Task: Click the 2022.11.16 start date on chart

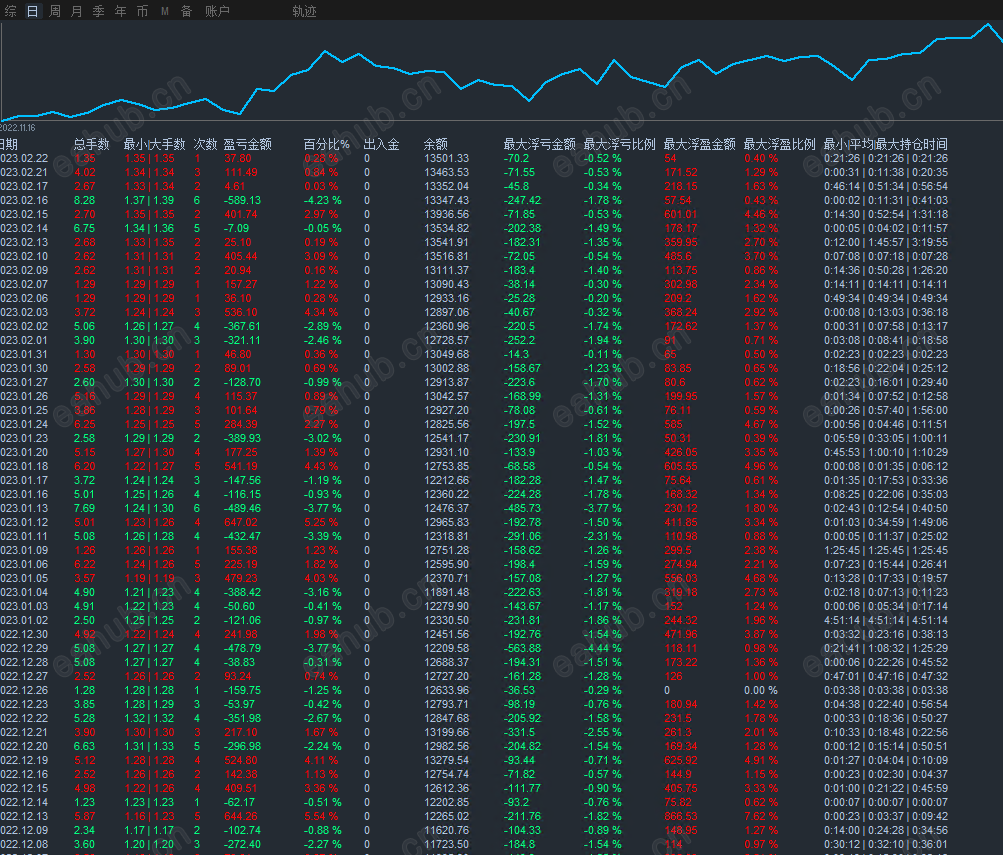Action: point(18,128)
